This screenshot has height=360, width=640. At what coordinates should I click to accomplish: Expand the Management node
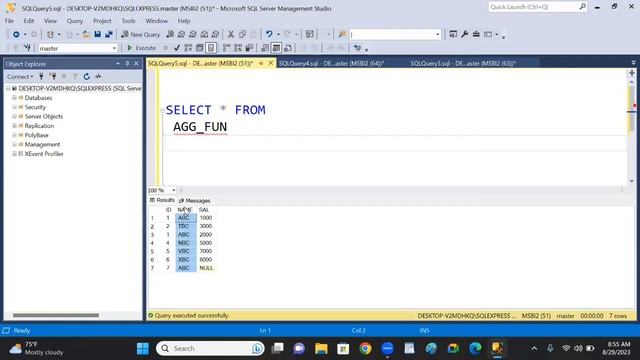[x=14, y=144]
